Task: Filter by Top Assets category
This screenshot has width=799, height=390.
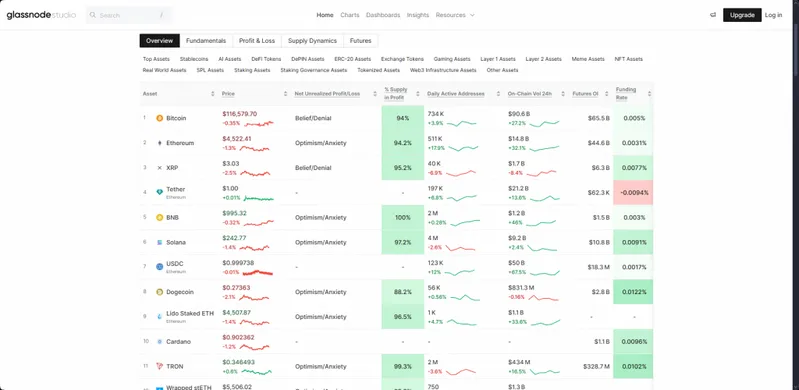Action: [x=156, y=59]
